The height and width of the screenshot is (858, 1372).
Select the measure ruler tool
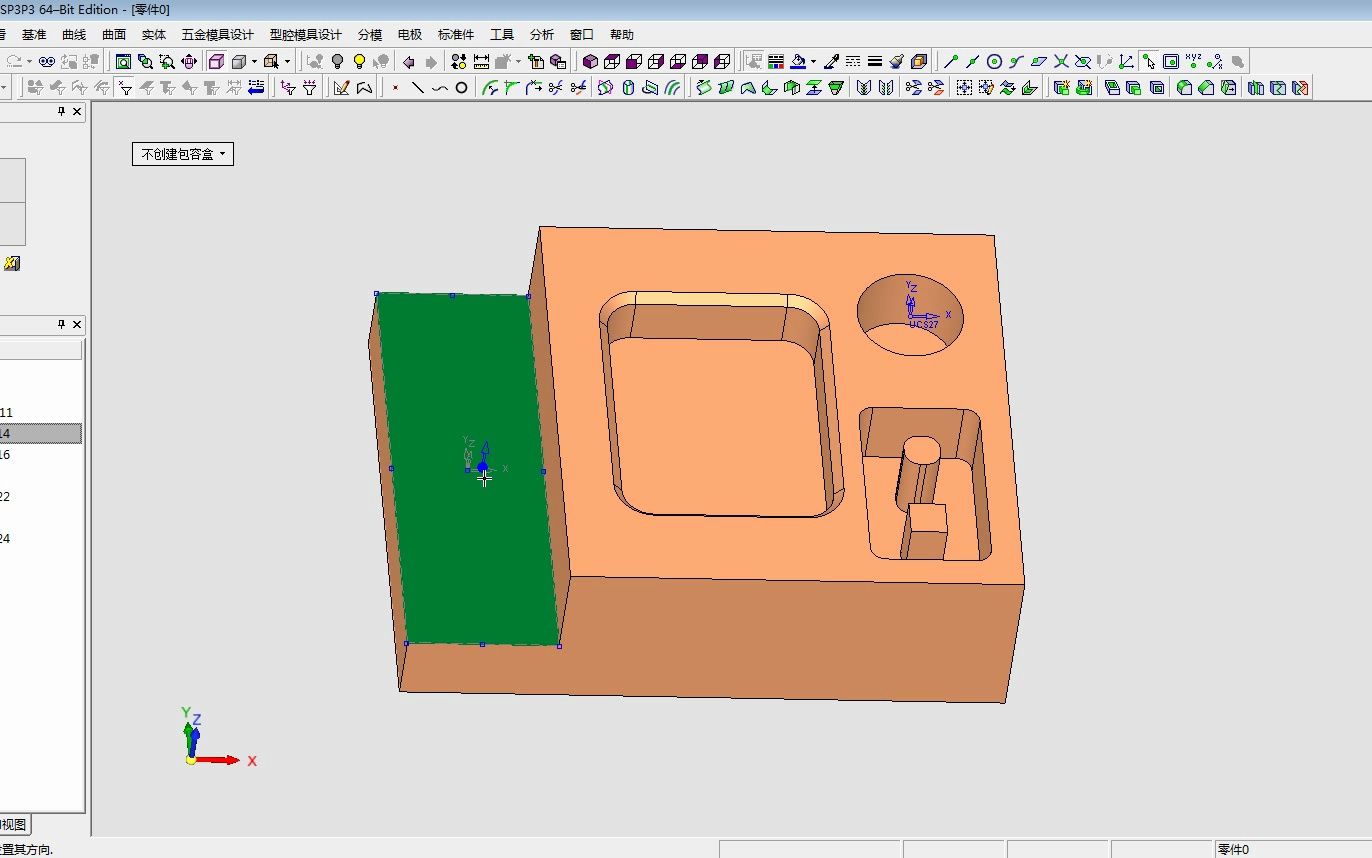tap(482, 62)
